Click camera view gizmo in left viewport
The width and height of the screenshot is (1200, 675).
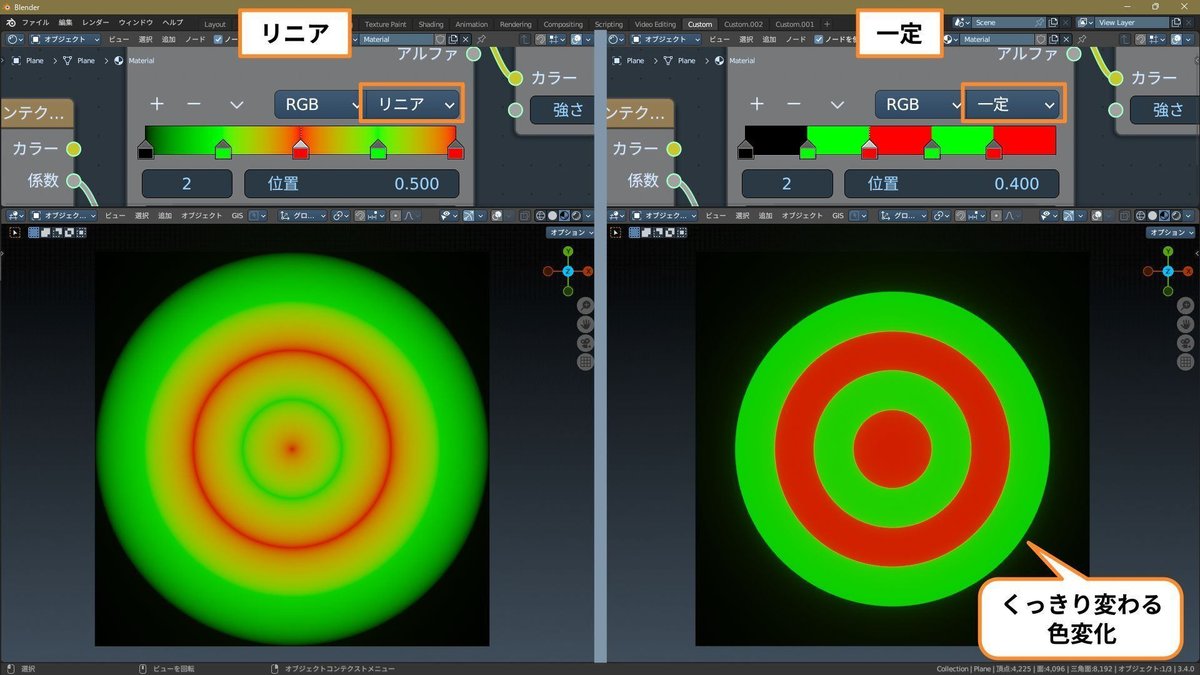pos(585,344)
